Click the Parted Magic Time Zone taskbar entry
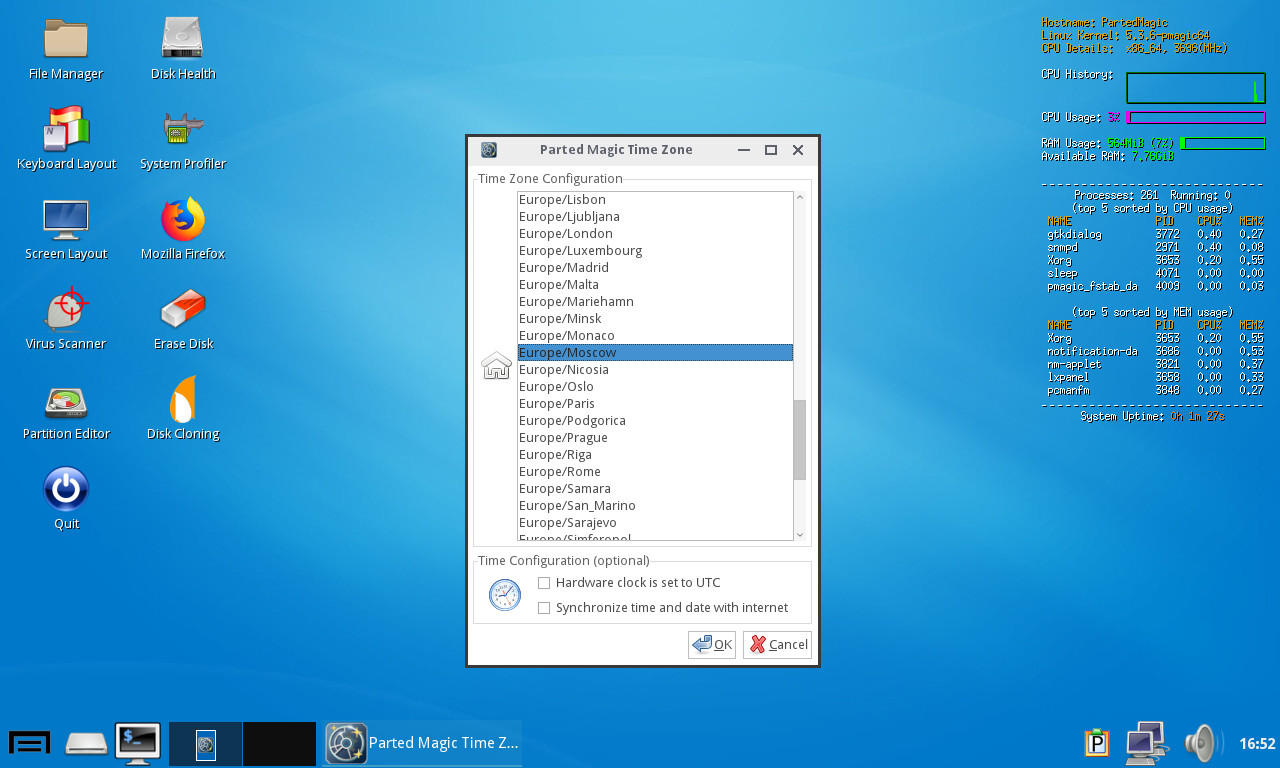 423,743
